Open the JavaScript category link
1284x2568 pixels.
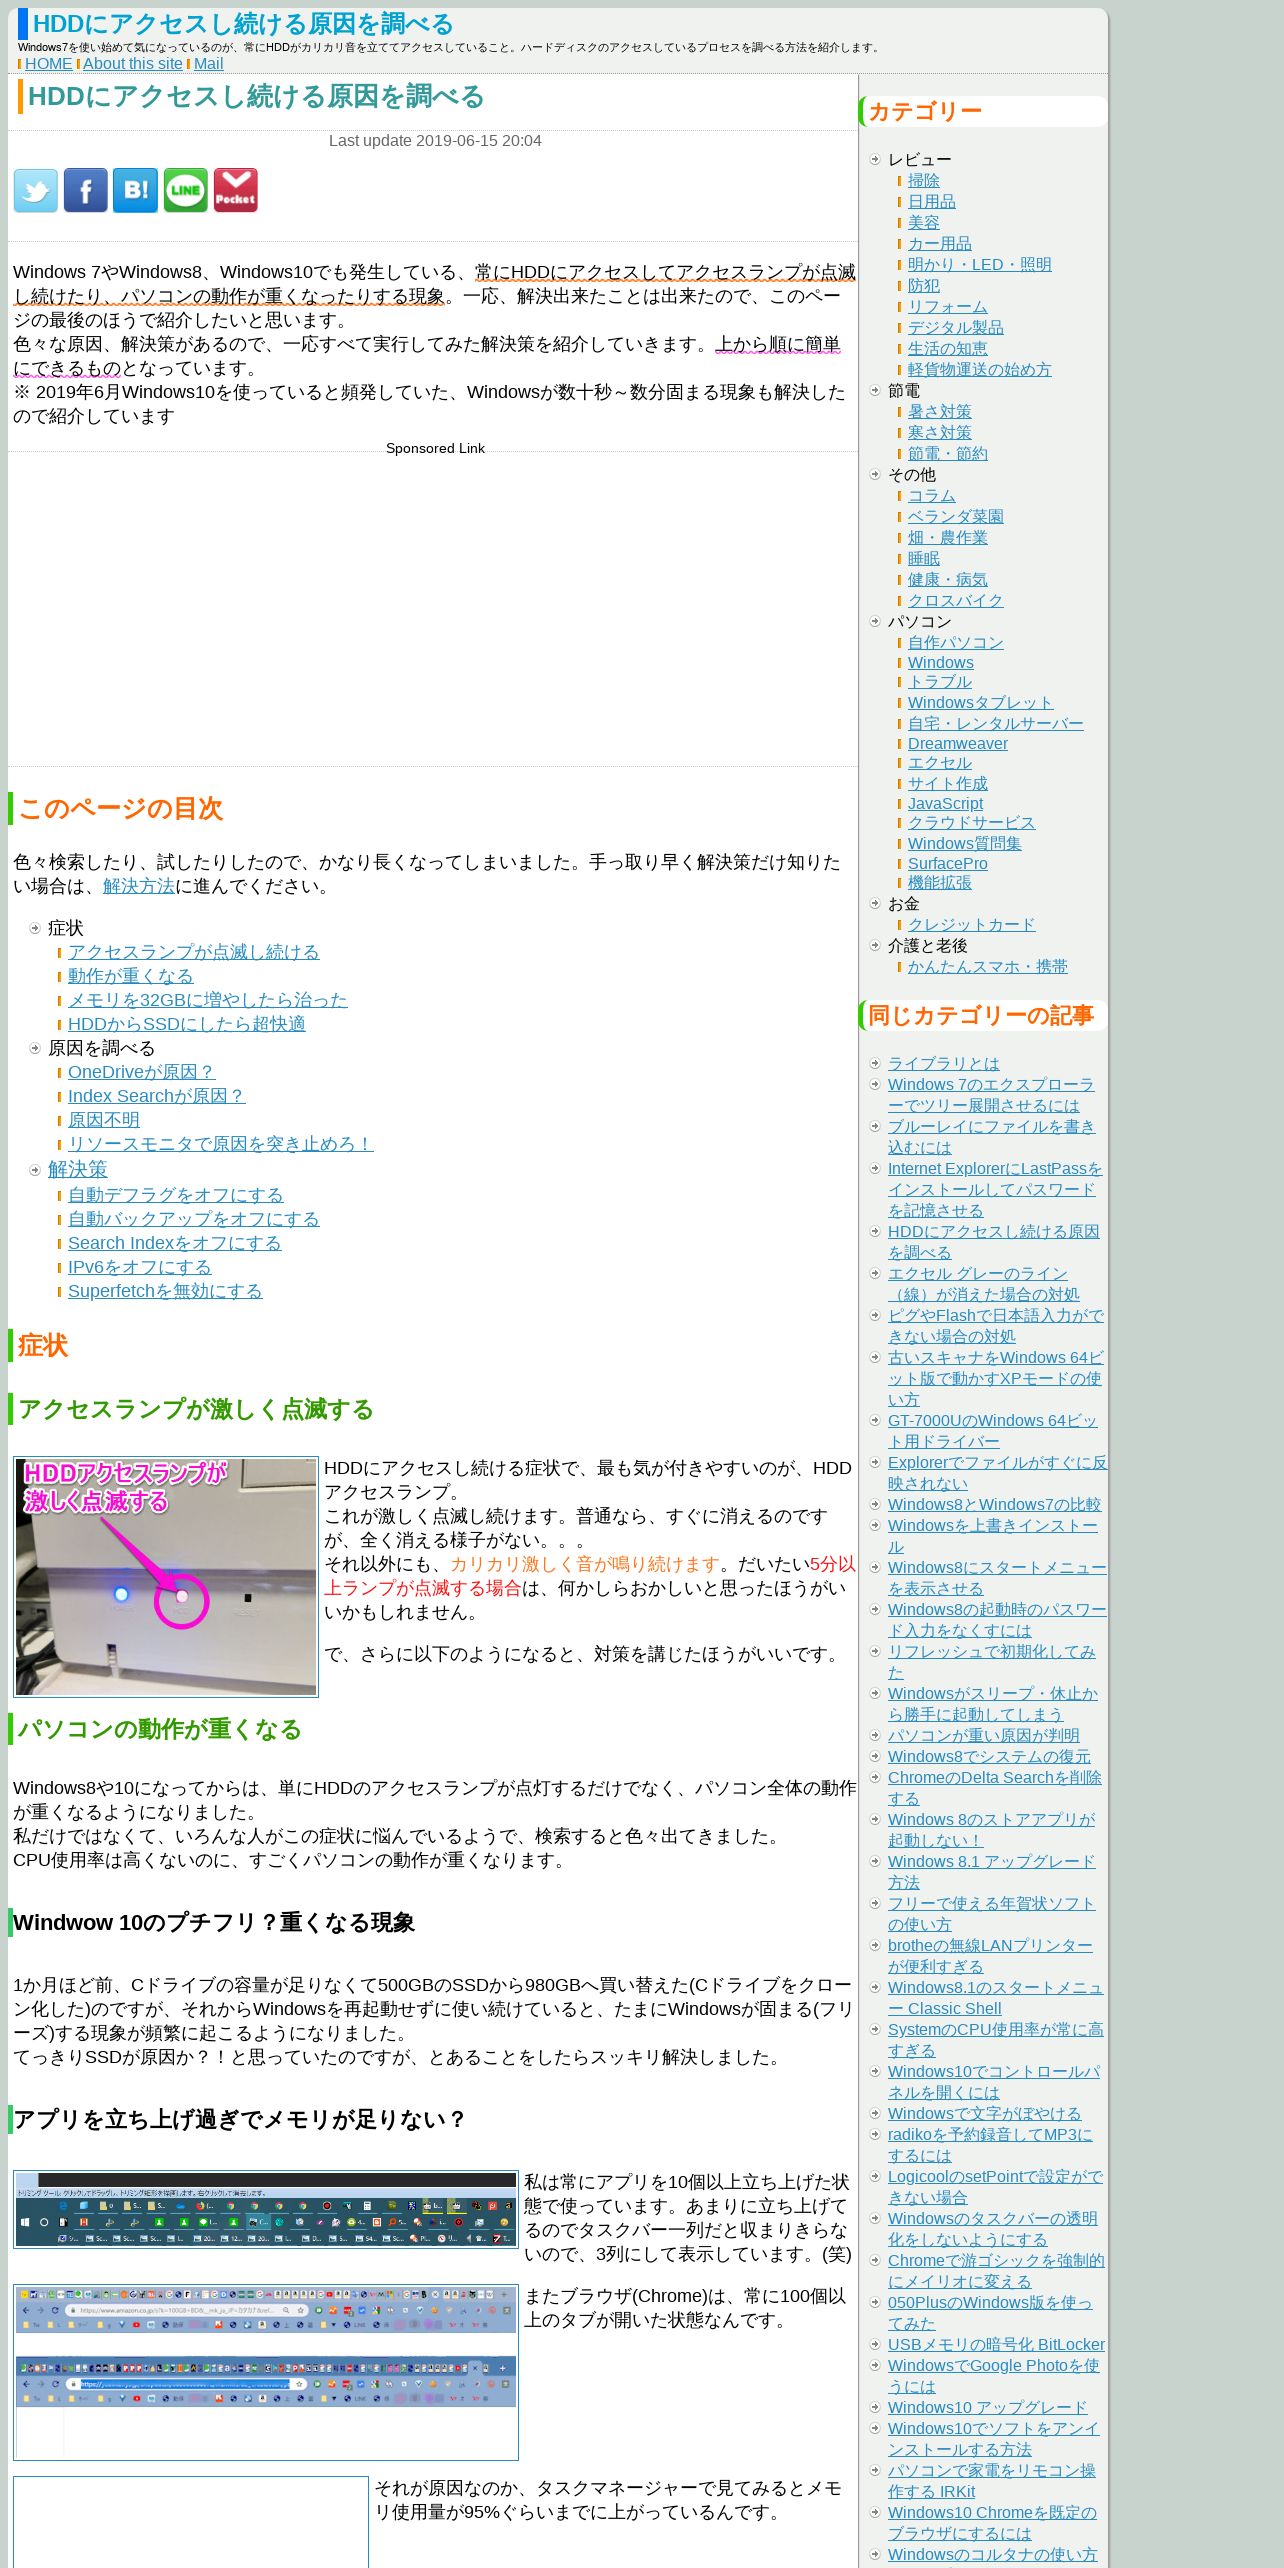(x=946, y=804)
